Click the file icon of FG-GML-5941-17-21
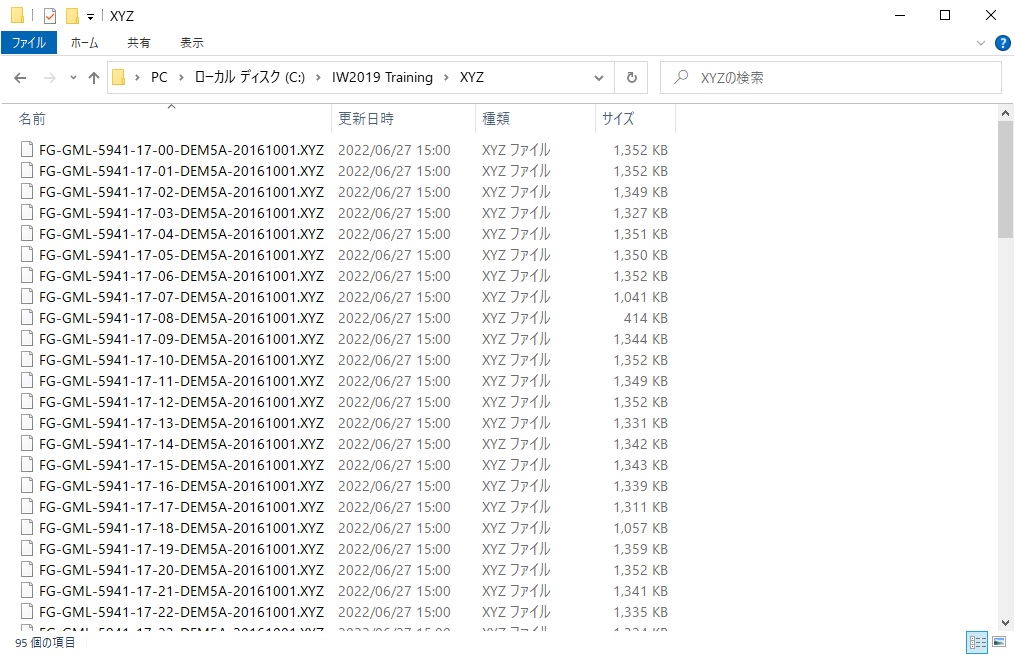This screenshot has height=655, width=1015. click(x=27, y=591)
